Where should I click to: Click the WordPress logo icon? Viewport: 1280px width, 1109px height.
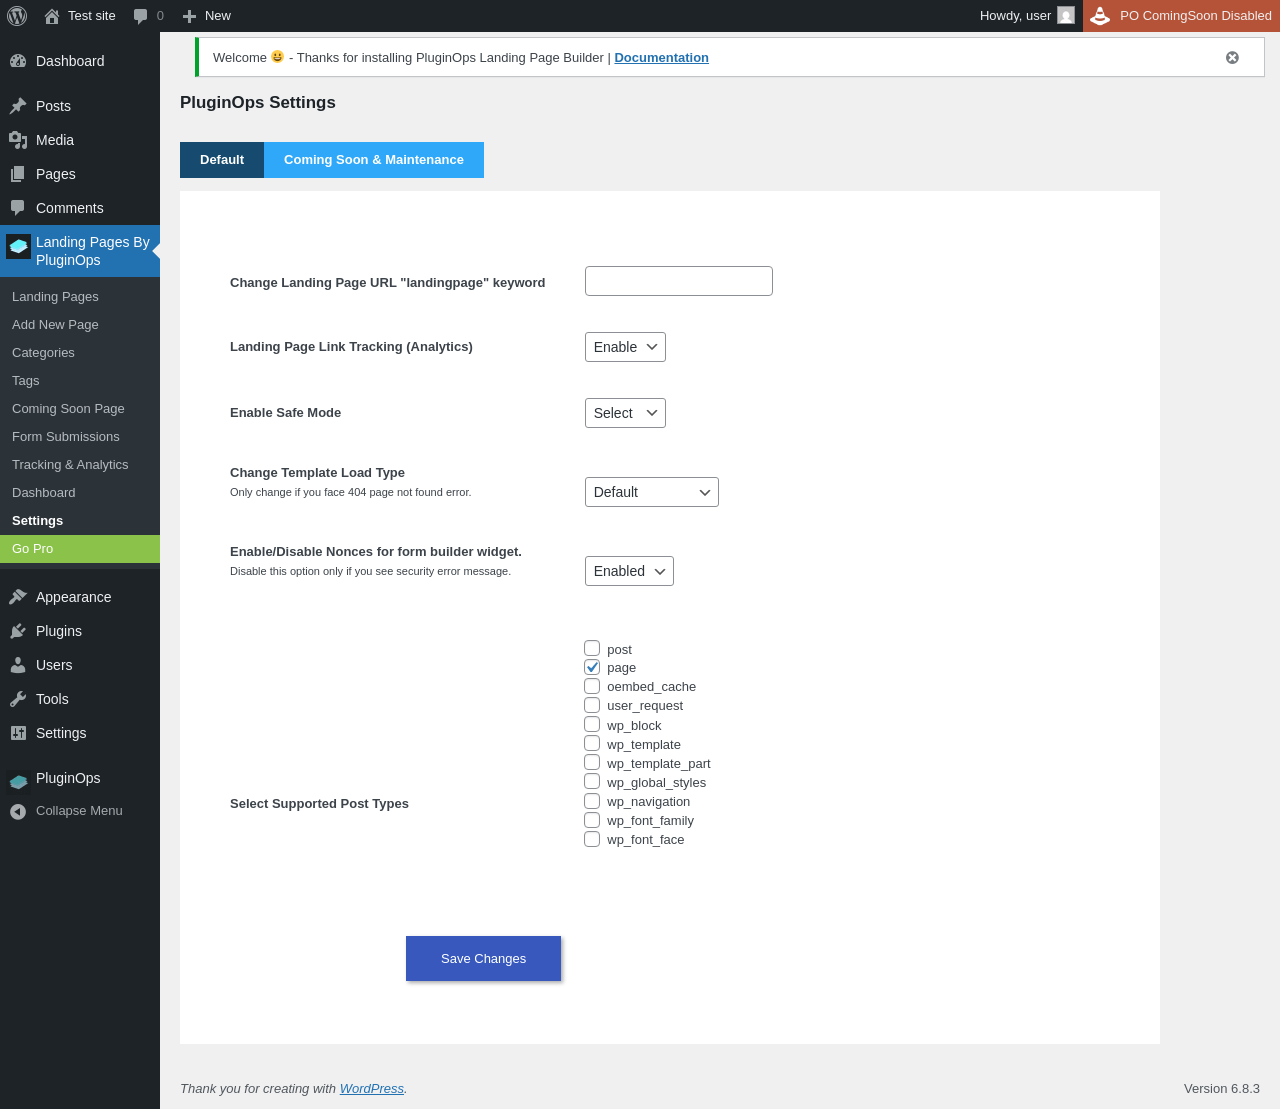coord(17,16)
